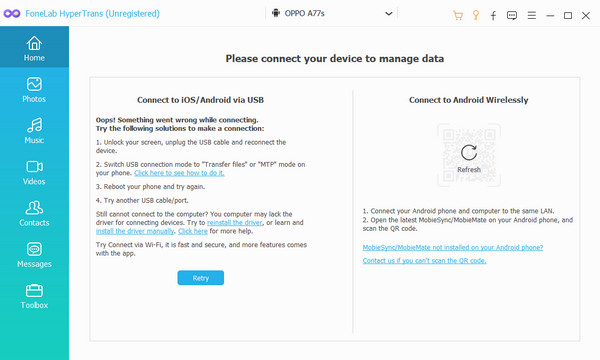Click the Retry button
600x360 pixels.
(201, 278)
